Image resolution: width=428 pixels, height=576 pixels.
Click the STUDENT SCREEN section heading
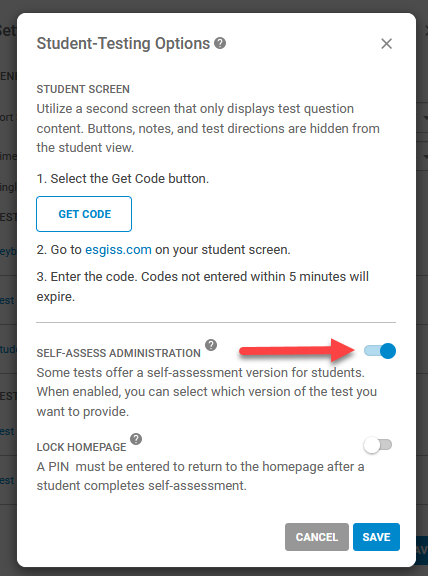point(83,89)
